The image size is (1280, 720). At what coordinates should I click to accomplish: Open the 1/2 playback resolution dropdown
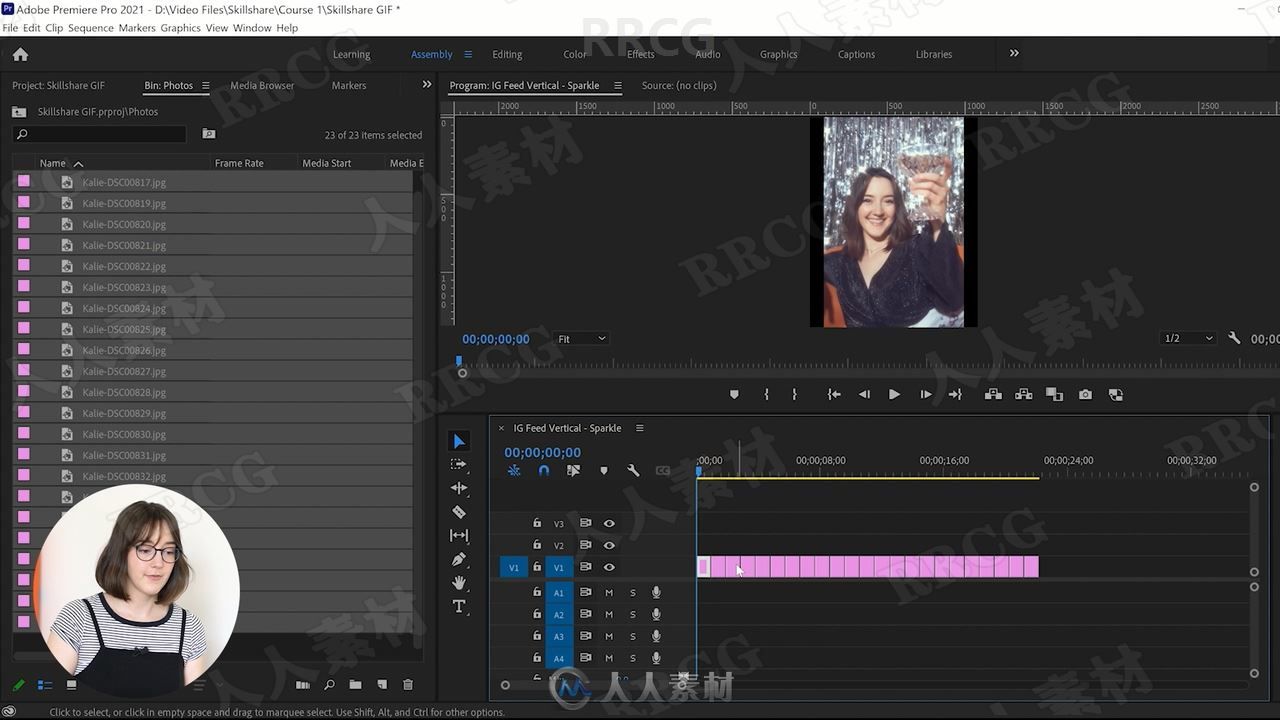point(1188,338)
